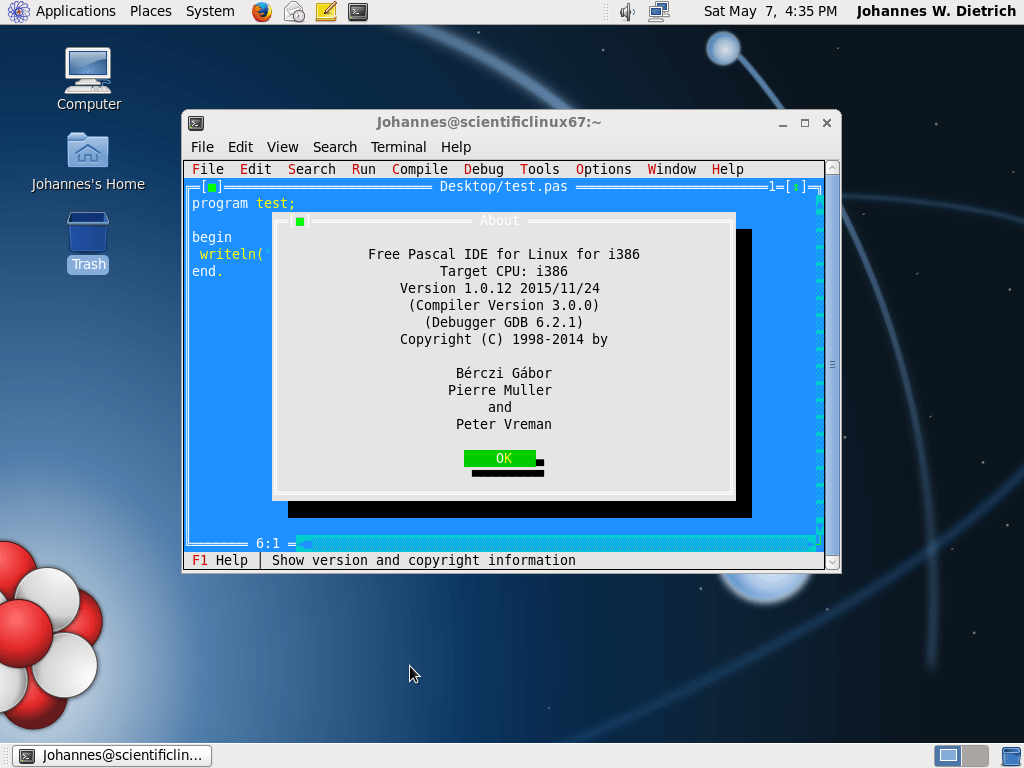1024x768 pixels.
Task: Expand the Places menu
Action: tap(150, 11)
